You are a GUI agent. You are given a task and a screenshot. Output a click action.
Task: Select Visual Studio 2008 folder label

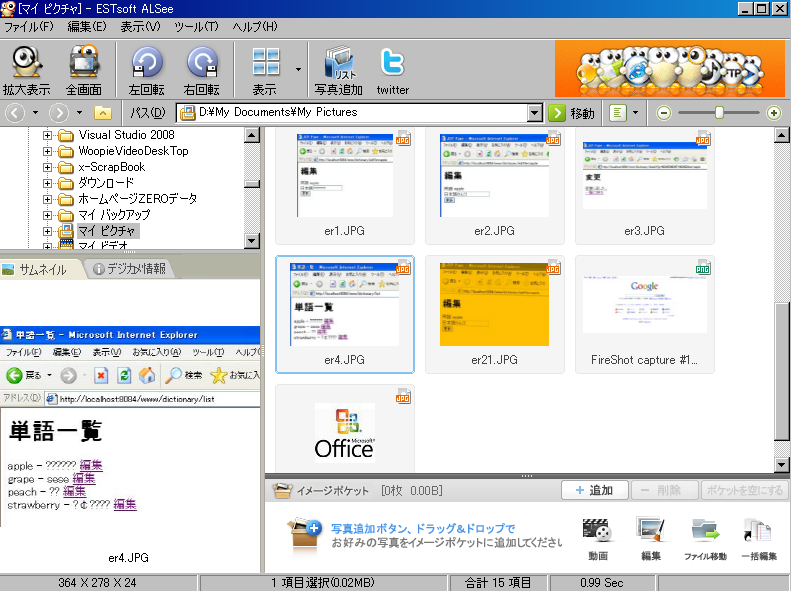(x=127, y=135)
